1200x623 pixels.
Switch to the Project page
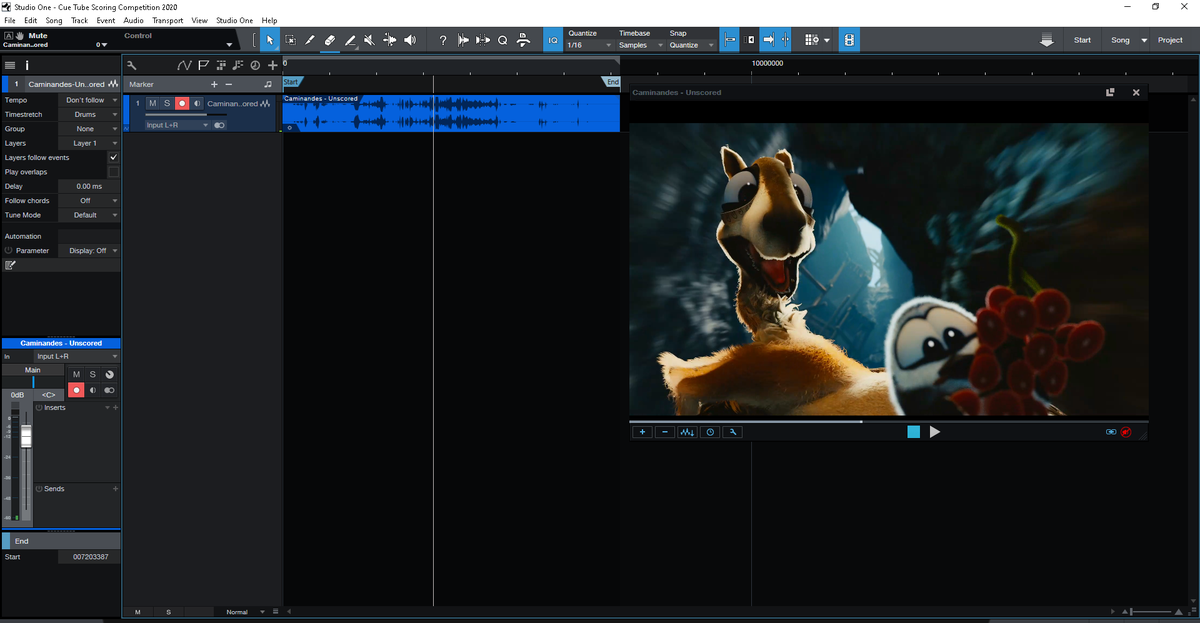click(x=1170, y=40)
